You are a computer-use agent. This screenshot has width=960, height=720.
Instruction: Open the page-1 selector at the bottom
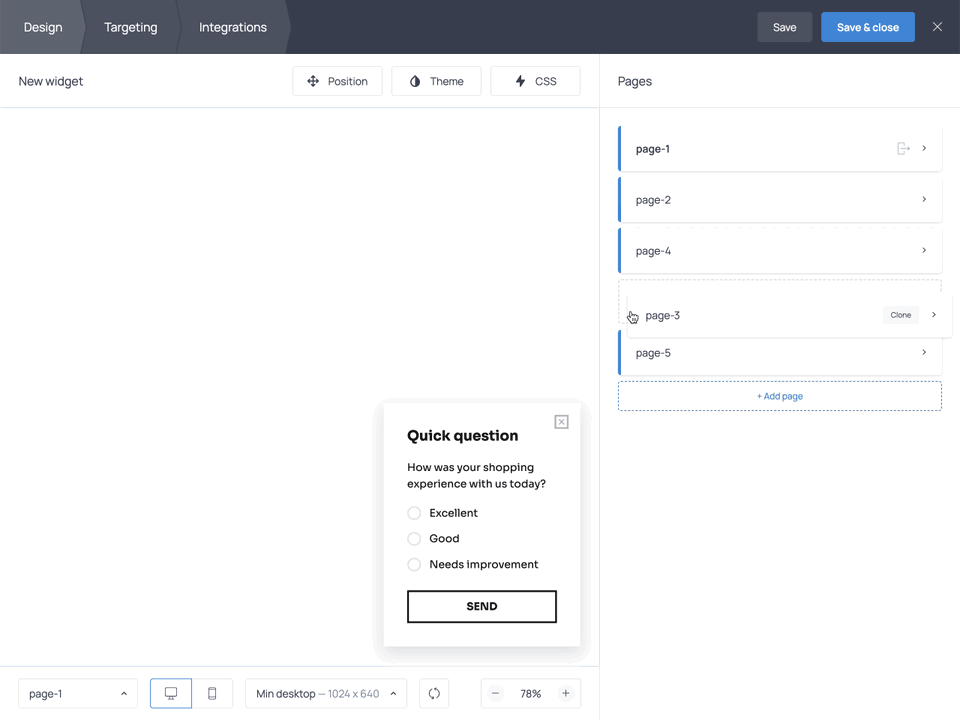(77, 693)
